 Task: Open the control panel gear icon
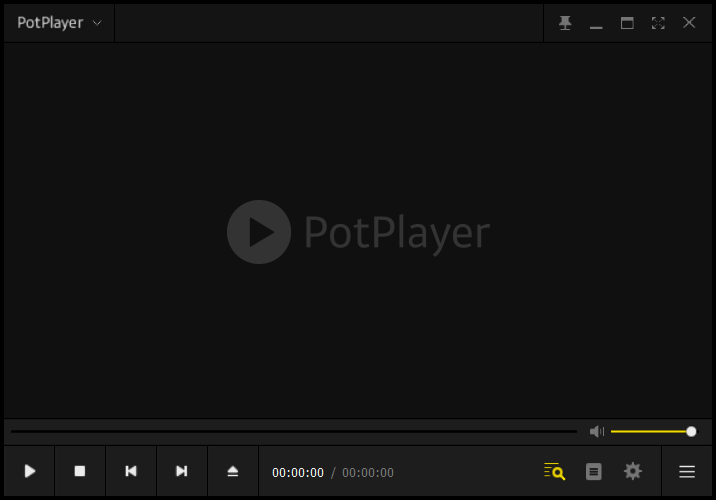(633, 471)
